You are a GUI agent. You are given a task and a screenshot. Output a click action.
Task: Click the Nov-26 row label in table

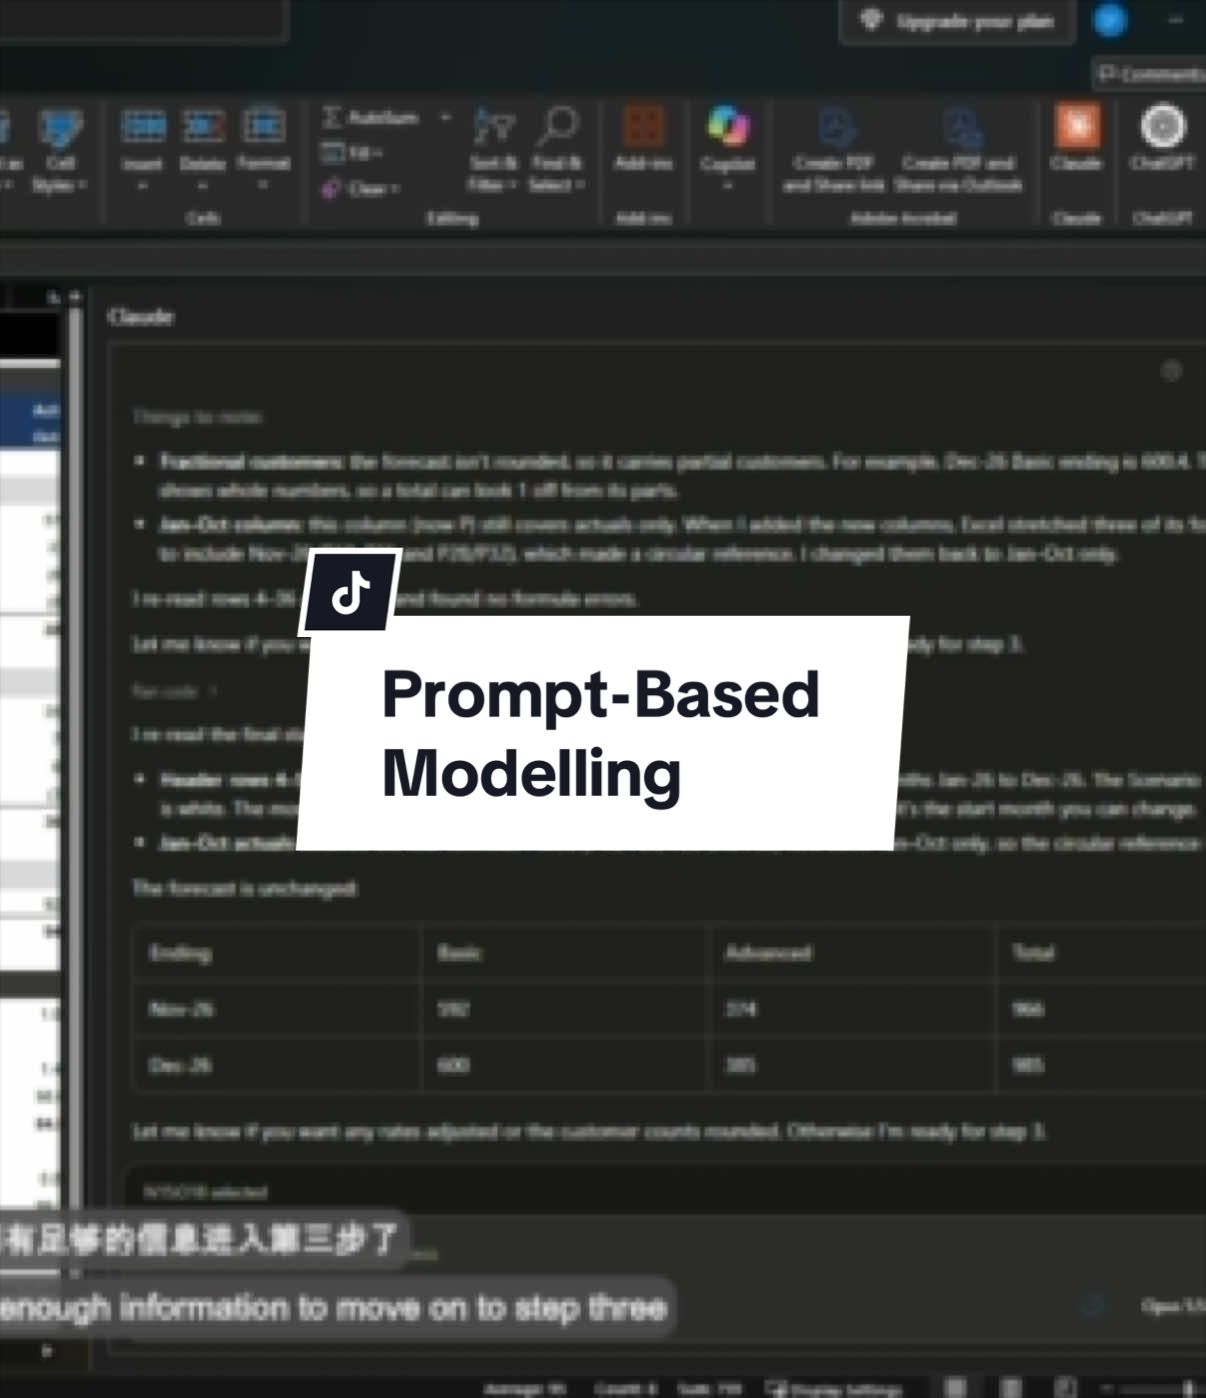pos(181,1009)
